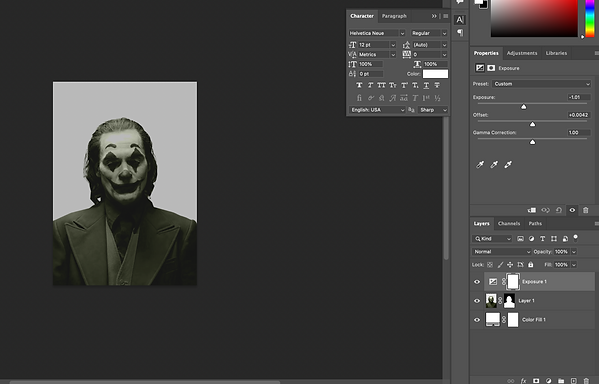Apply All Caps text style
The width and height of the screenshot is (599, 384).
coord(381,85)
